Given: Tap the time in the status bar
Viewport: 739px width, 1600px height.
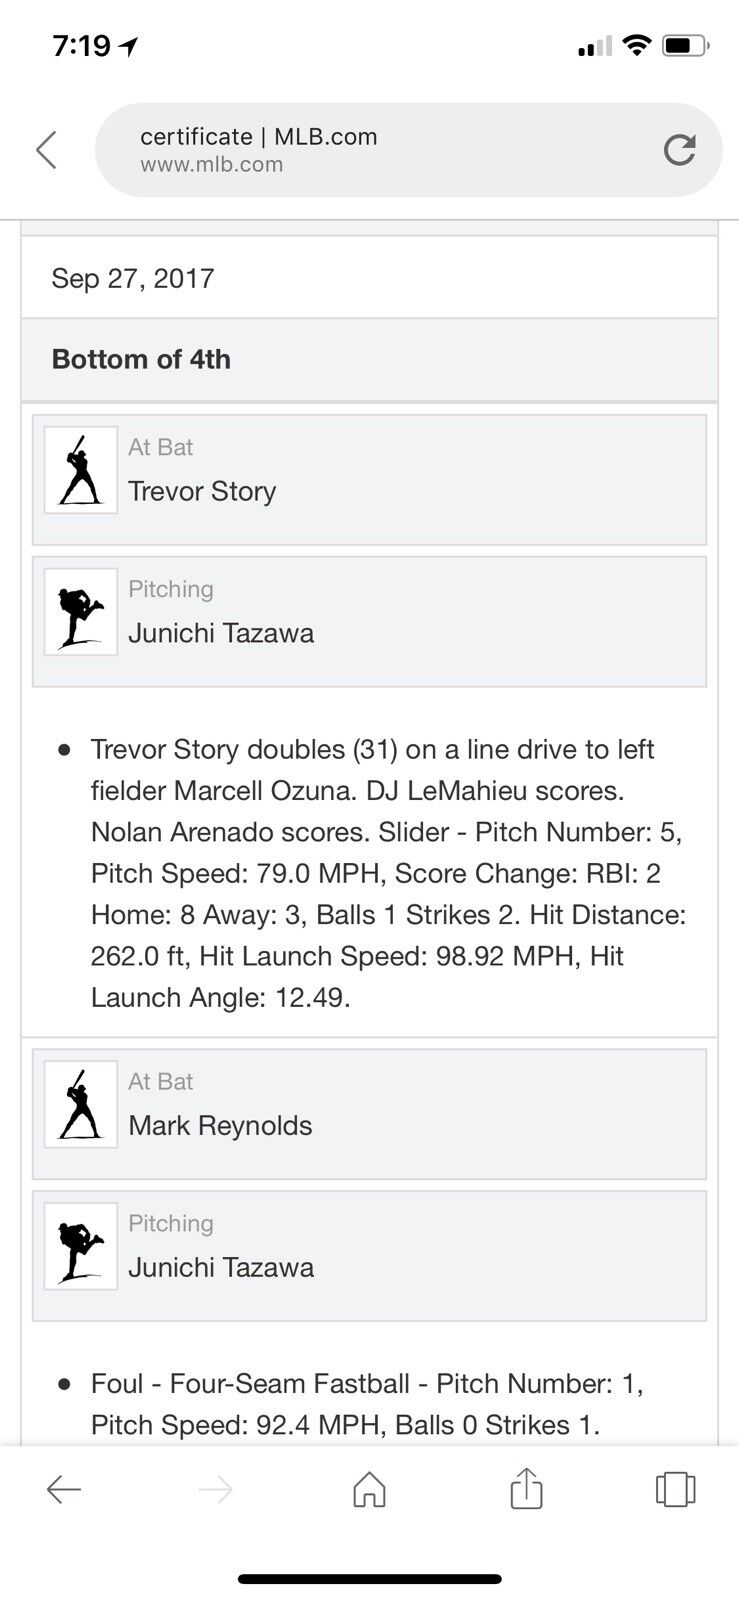Looking at the screenshot, I should 82,46.
